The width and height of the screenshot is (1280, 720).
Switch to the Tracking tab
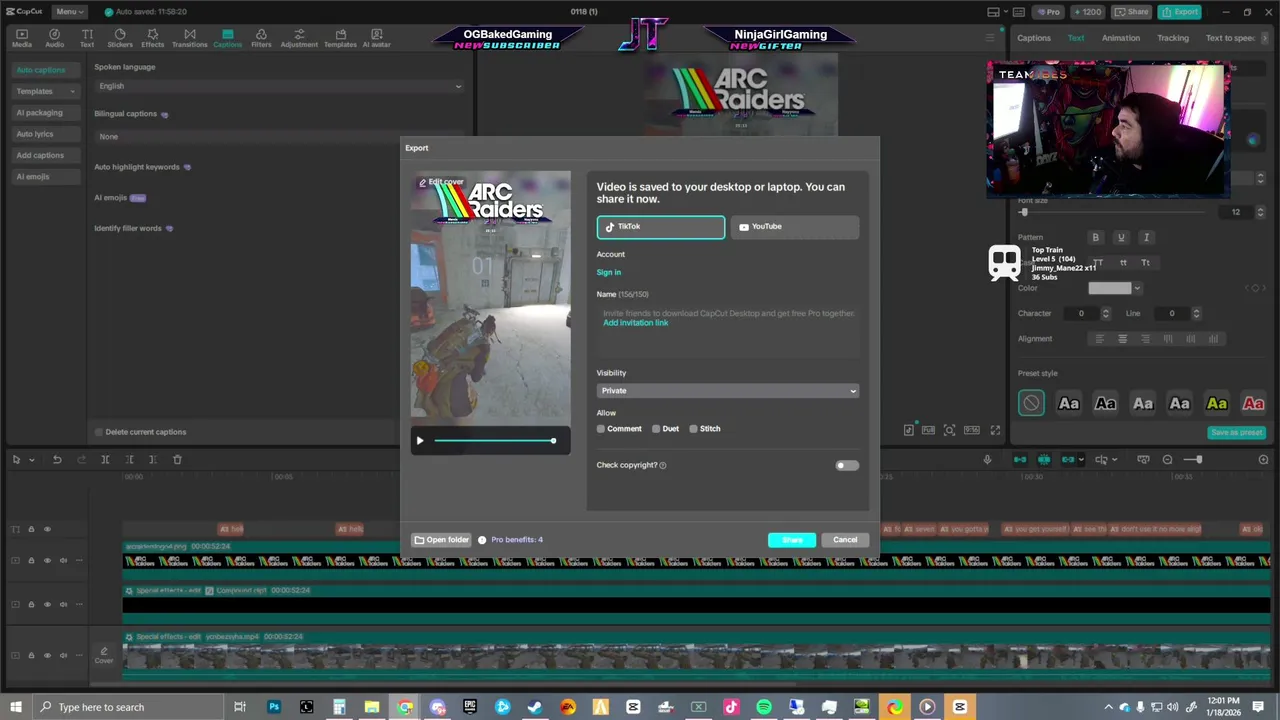click(x=1173, y=38)
